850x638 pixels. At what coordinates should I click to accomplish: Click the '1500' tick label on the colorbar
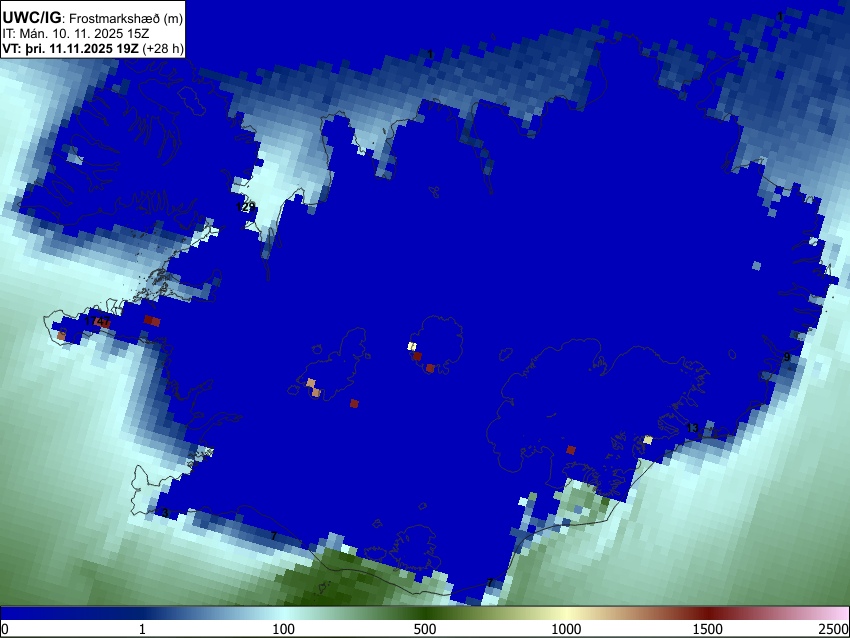[x=708, y=629]
